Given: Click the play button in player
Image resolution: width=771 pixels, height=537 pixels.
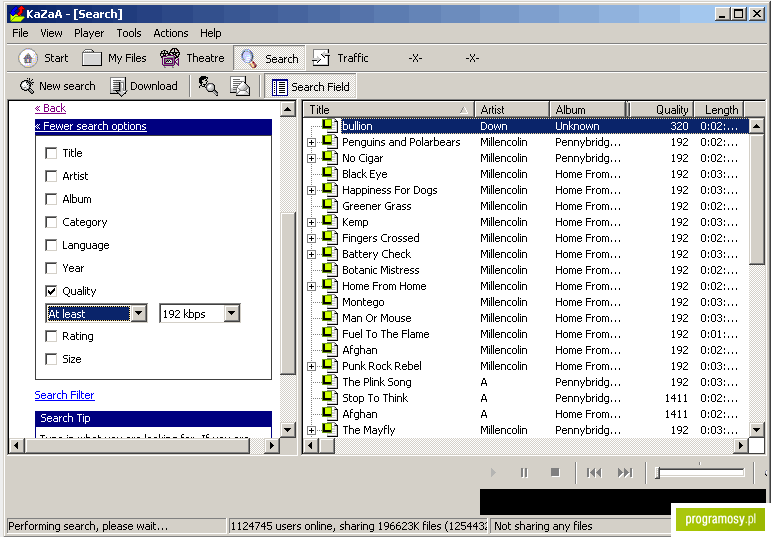Looking at the screenshot, I should (493, 473).
